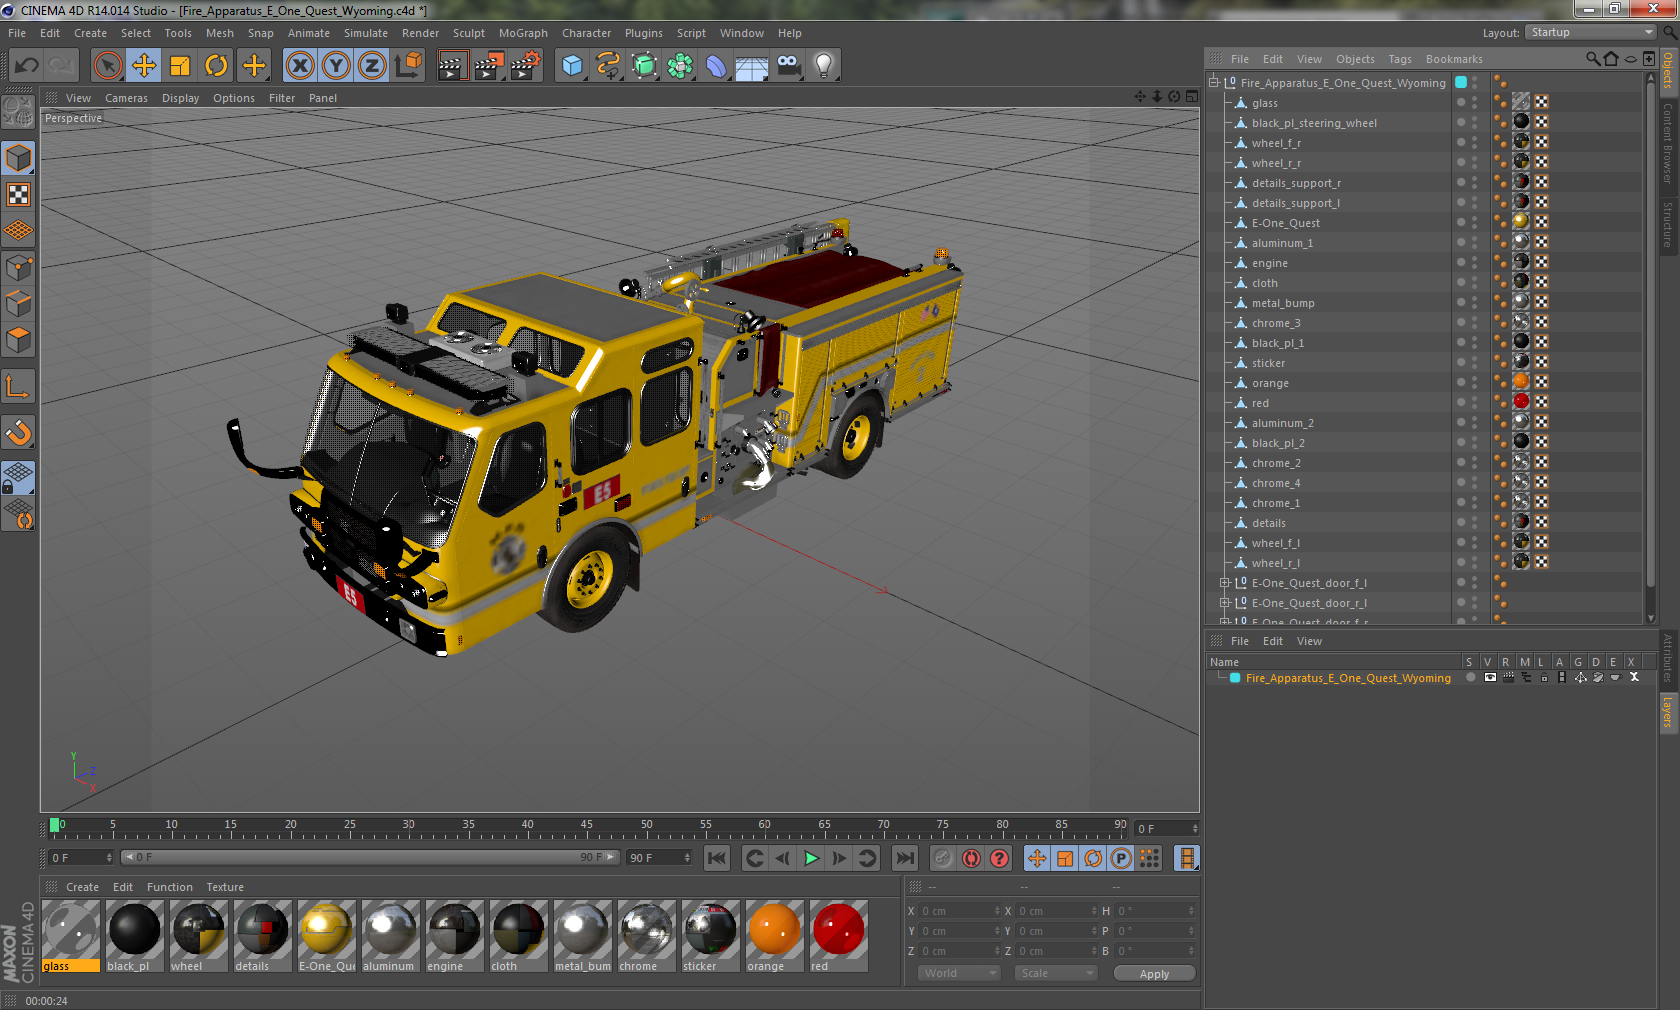
Task: Open the vertical Content Browser tab
Action: coord(1668,142)
